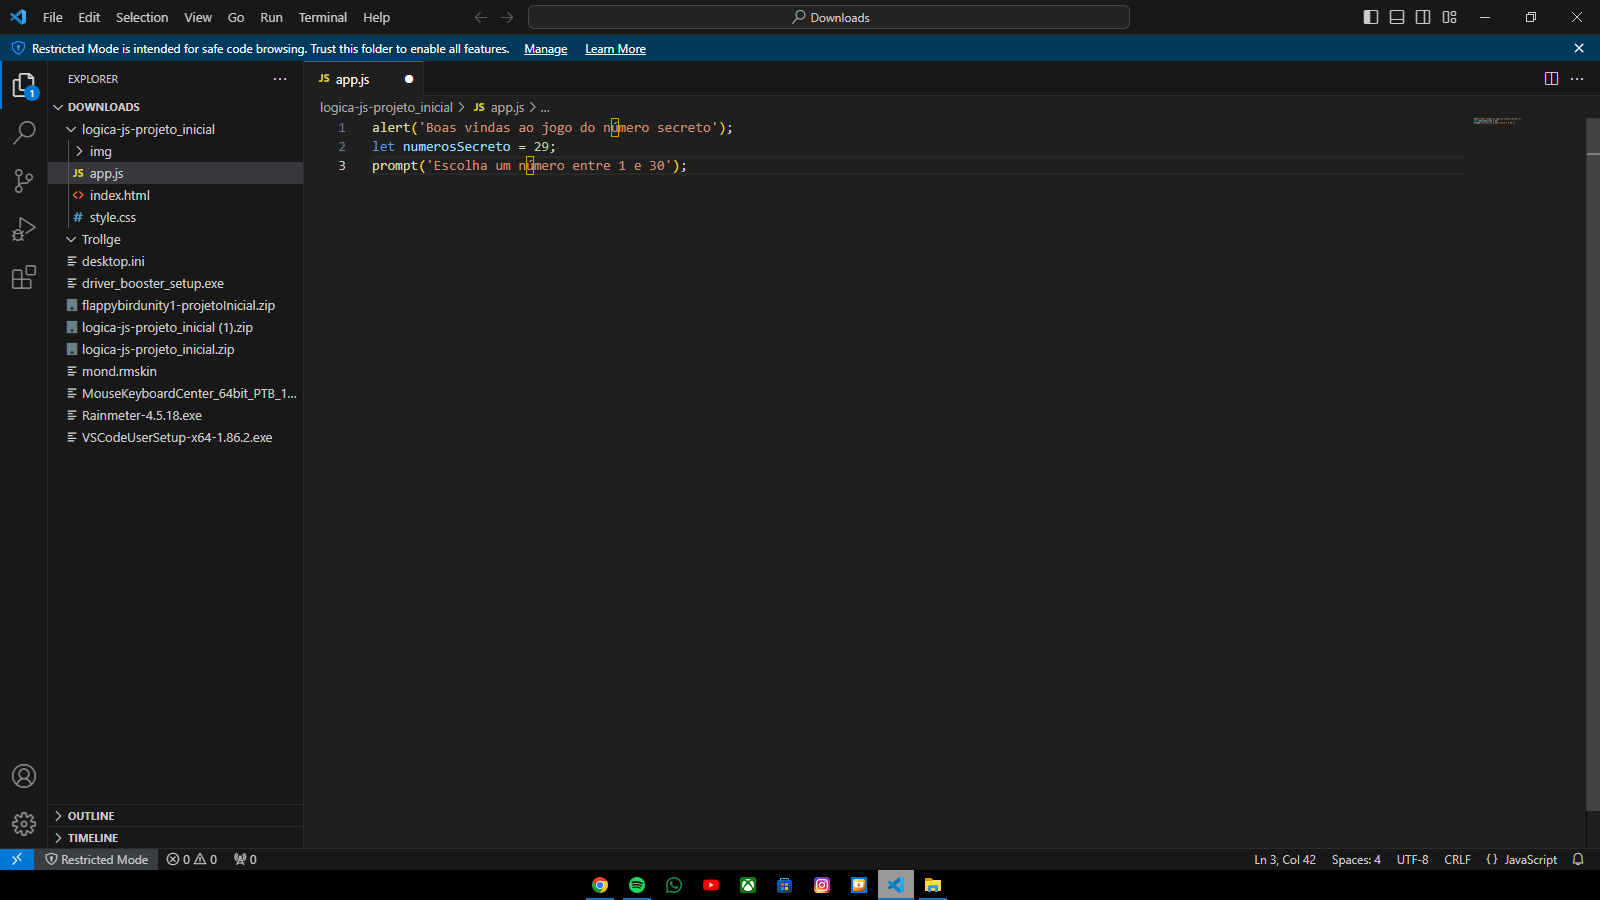Toggle Secondary Side Bar visibility
Image resolution: width=1600 pixels, height=900 pixels.
(x=1423, y=17)
